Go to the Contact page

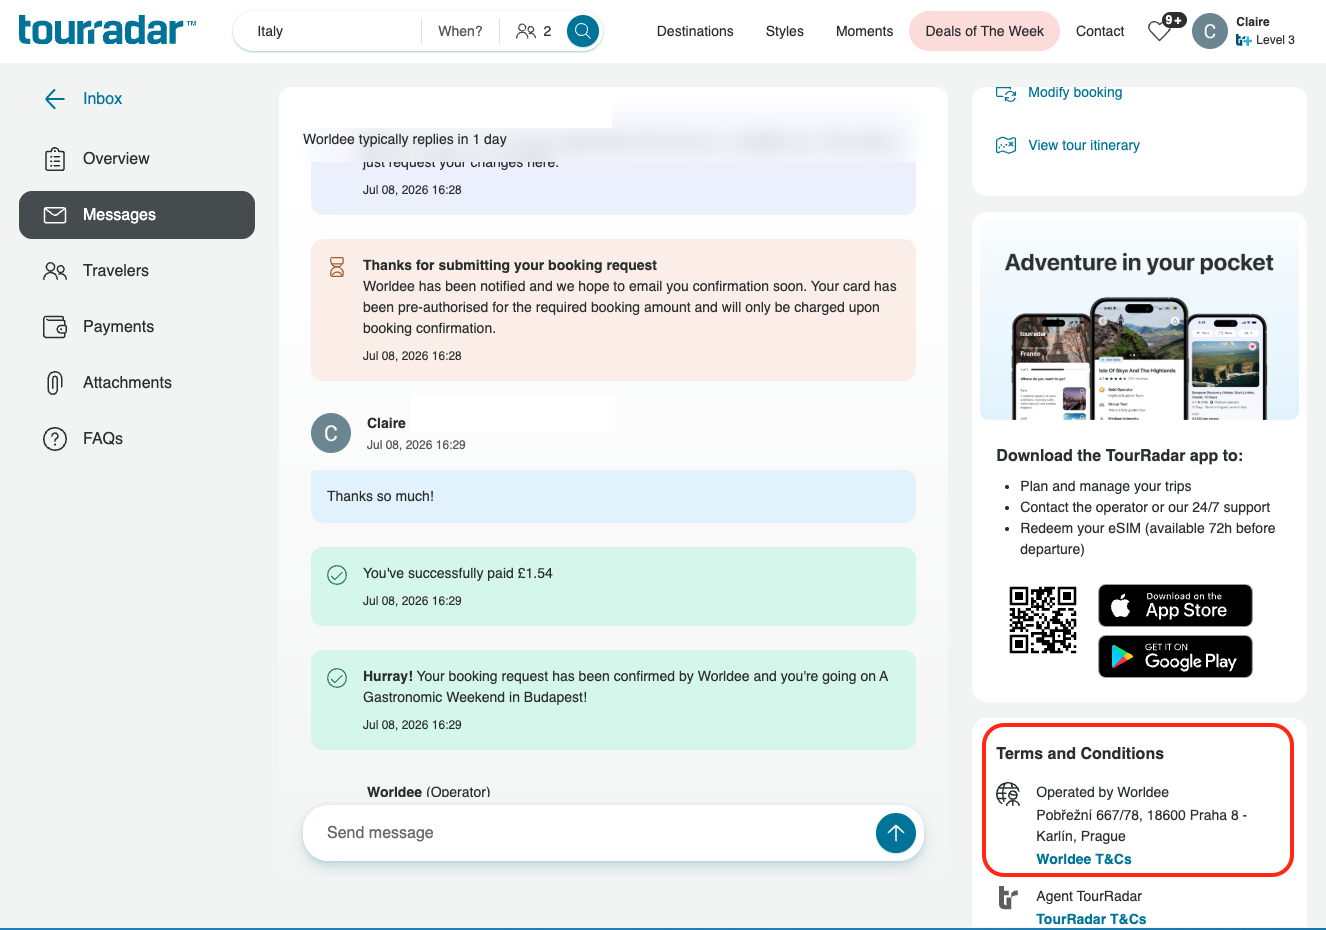(x=1100, y=31)
